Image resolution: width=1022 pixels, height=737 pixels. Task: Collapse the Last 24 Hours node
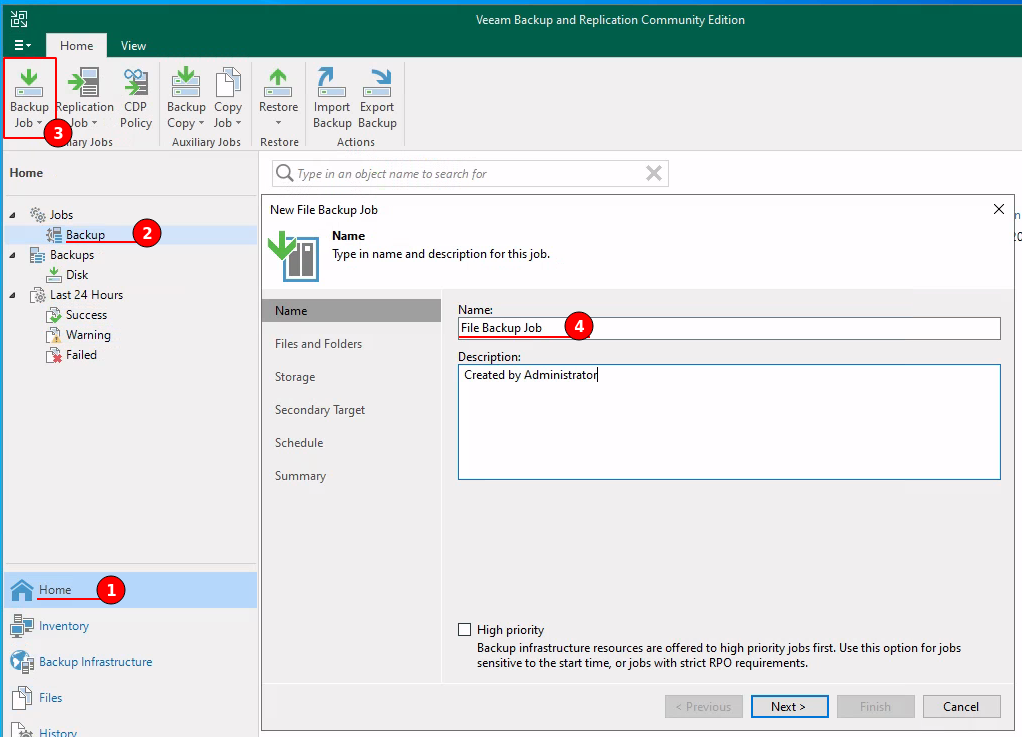click(12, 295)
